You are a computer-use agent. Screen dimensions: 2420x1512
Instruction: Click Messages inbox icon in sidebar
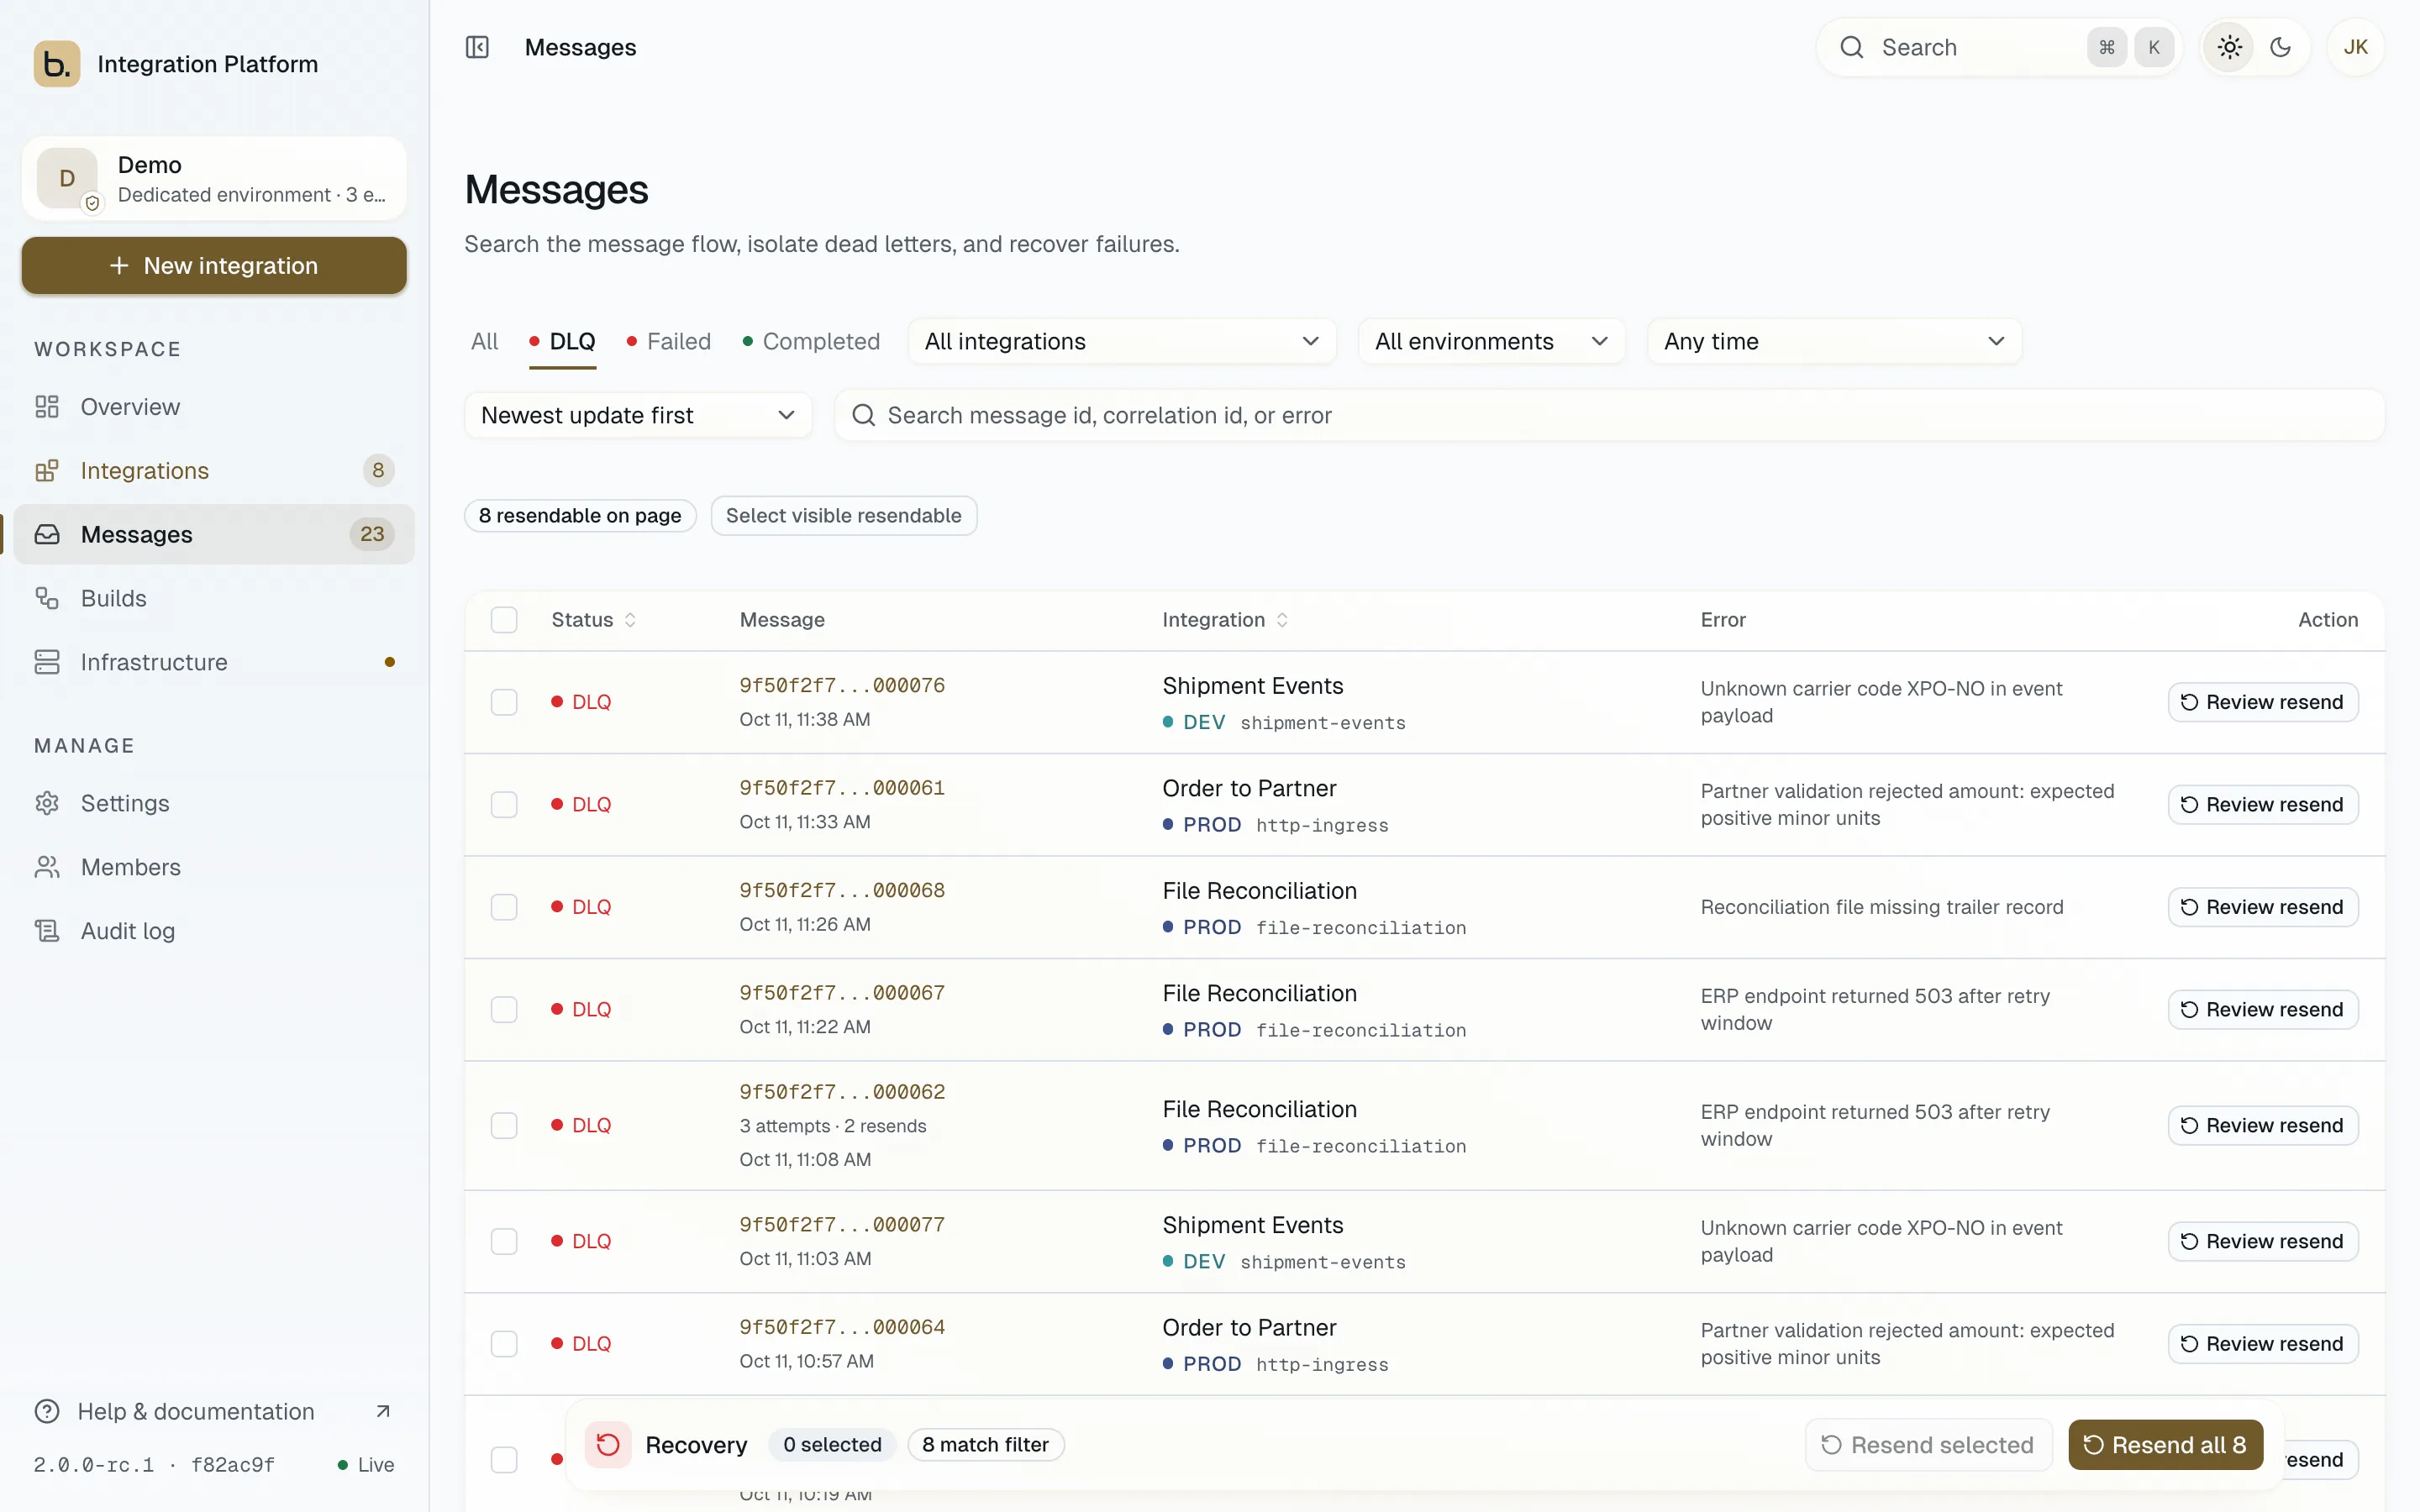(47, 535)
